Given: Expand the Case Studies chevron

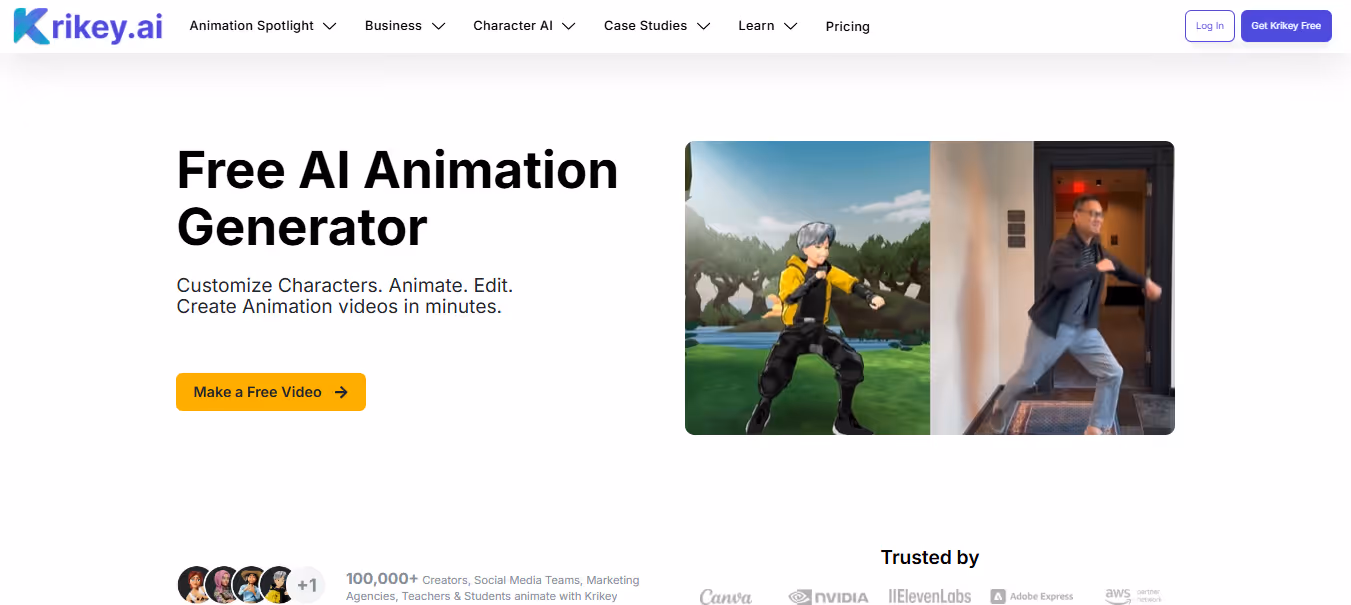Looking at the screenshot, I should (x=703, y=26).
